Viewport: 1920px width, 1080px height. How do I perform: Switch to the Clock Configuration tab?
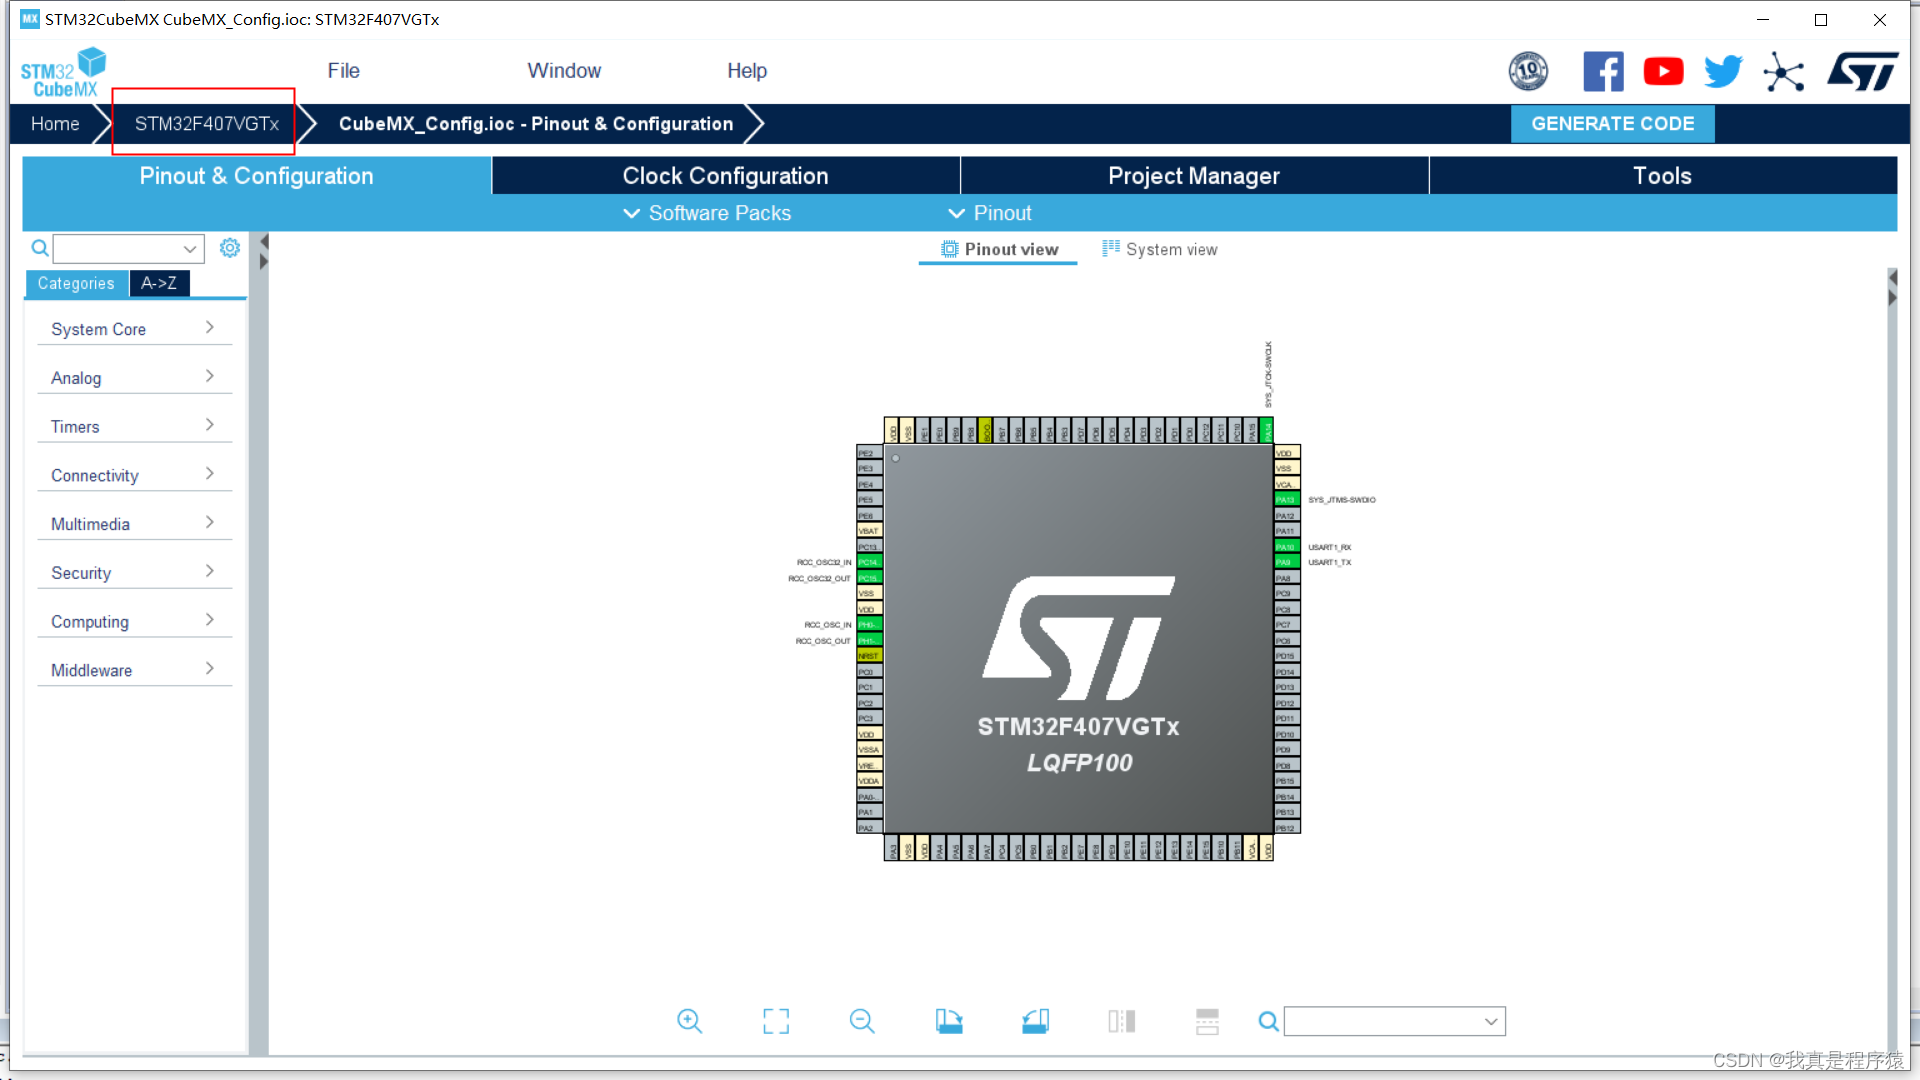click(725, 176)
